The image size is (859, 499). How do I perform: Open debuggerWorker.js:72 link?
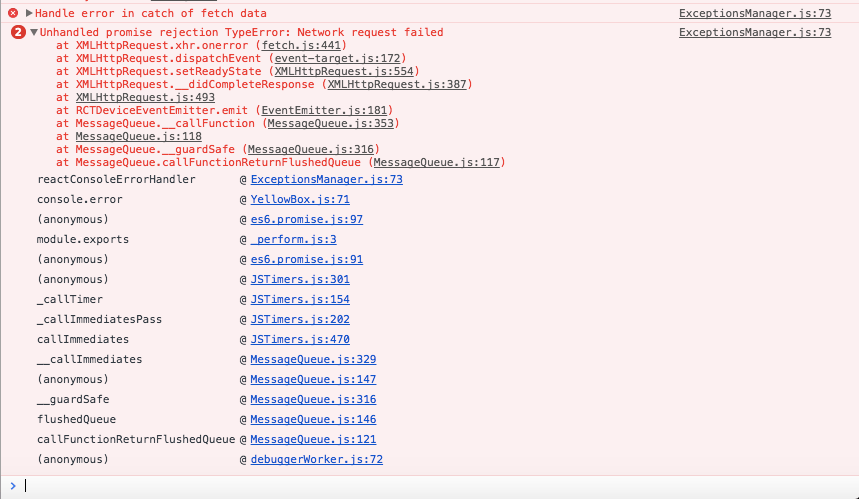tap(317, 459)
